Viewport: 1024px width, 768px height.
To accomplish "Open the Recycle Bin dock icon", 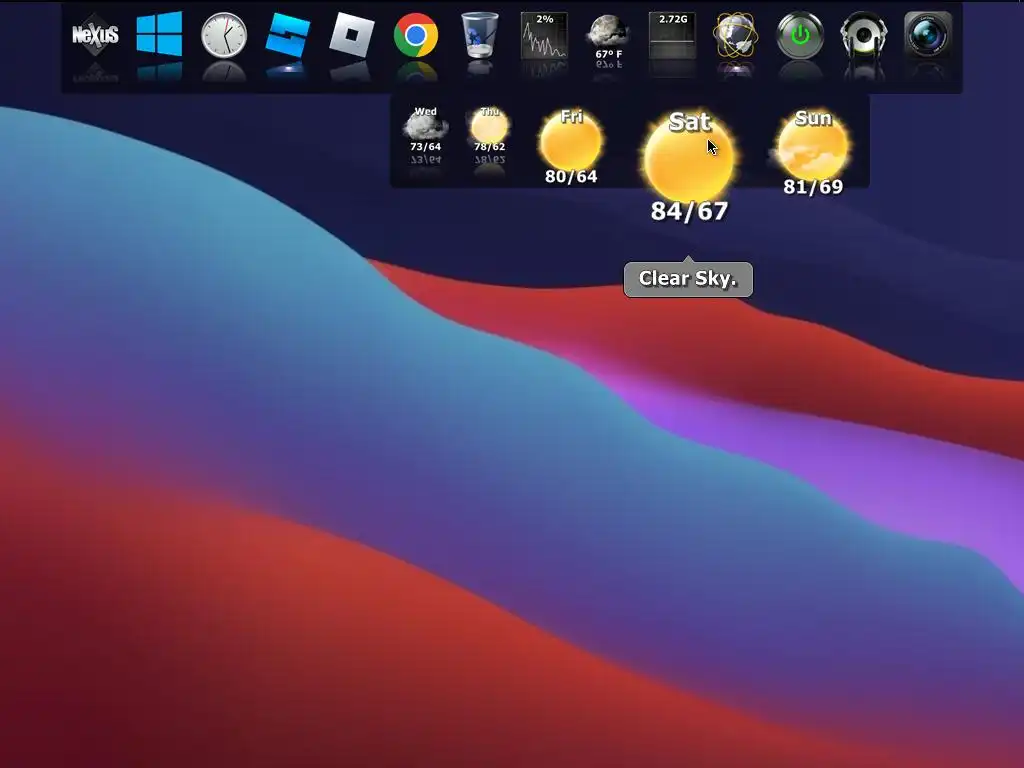I will (x=480, y=35).
